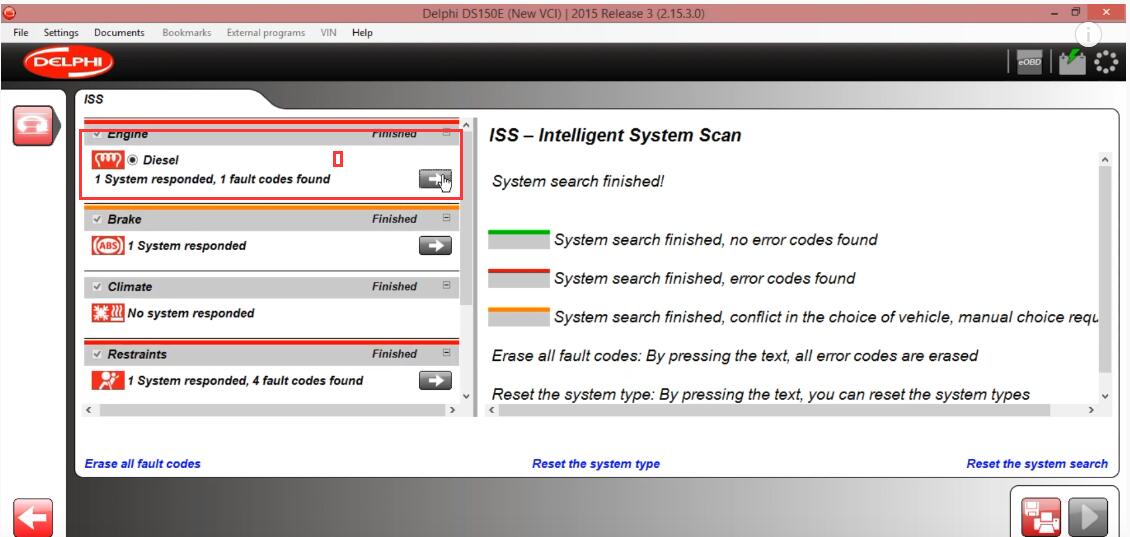
Task: Click system list horizontal scroll right arrow
Action: click(x=452, y=409)
